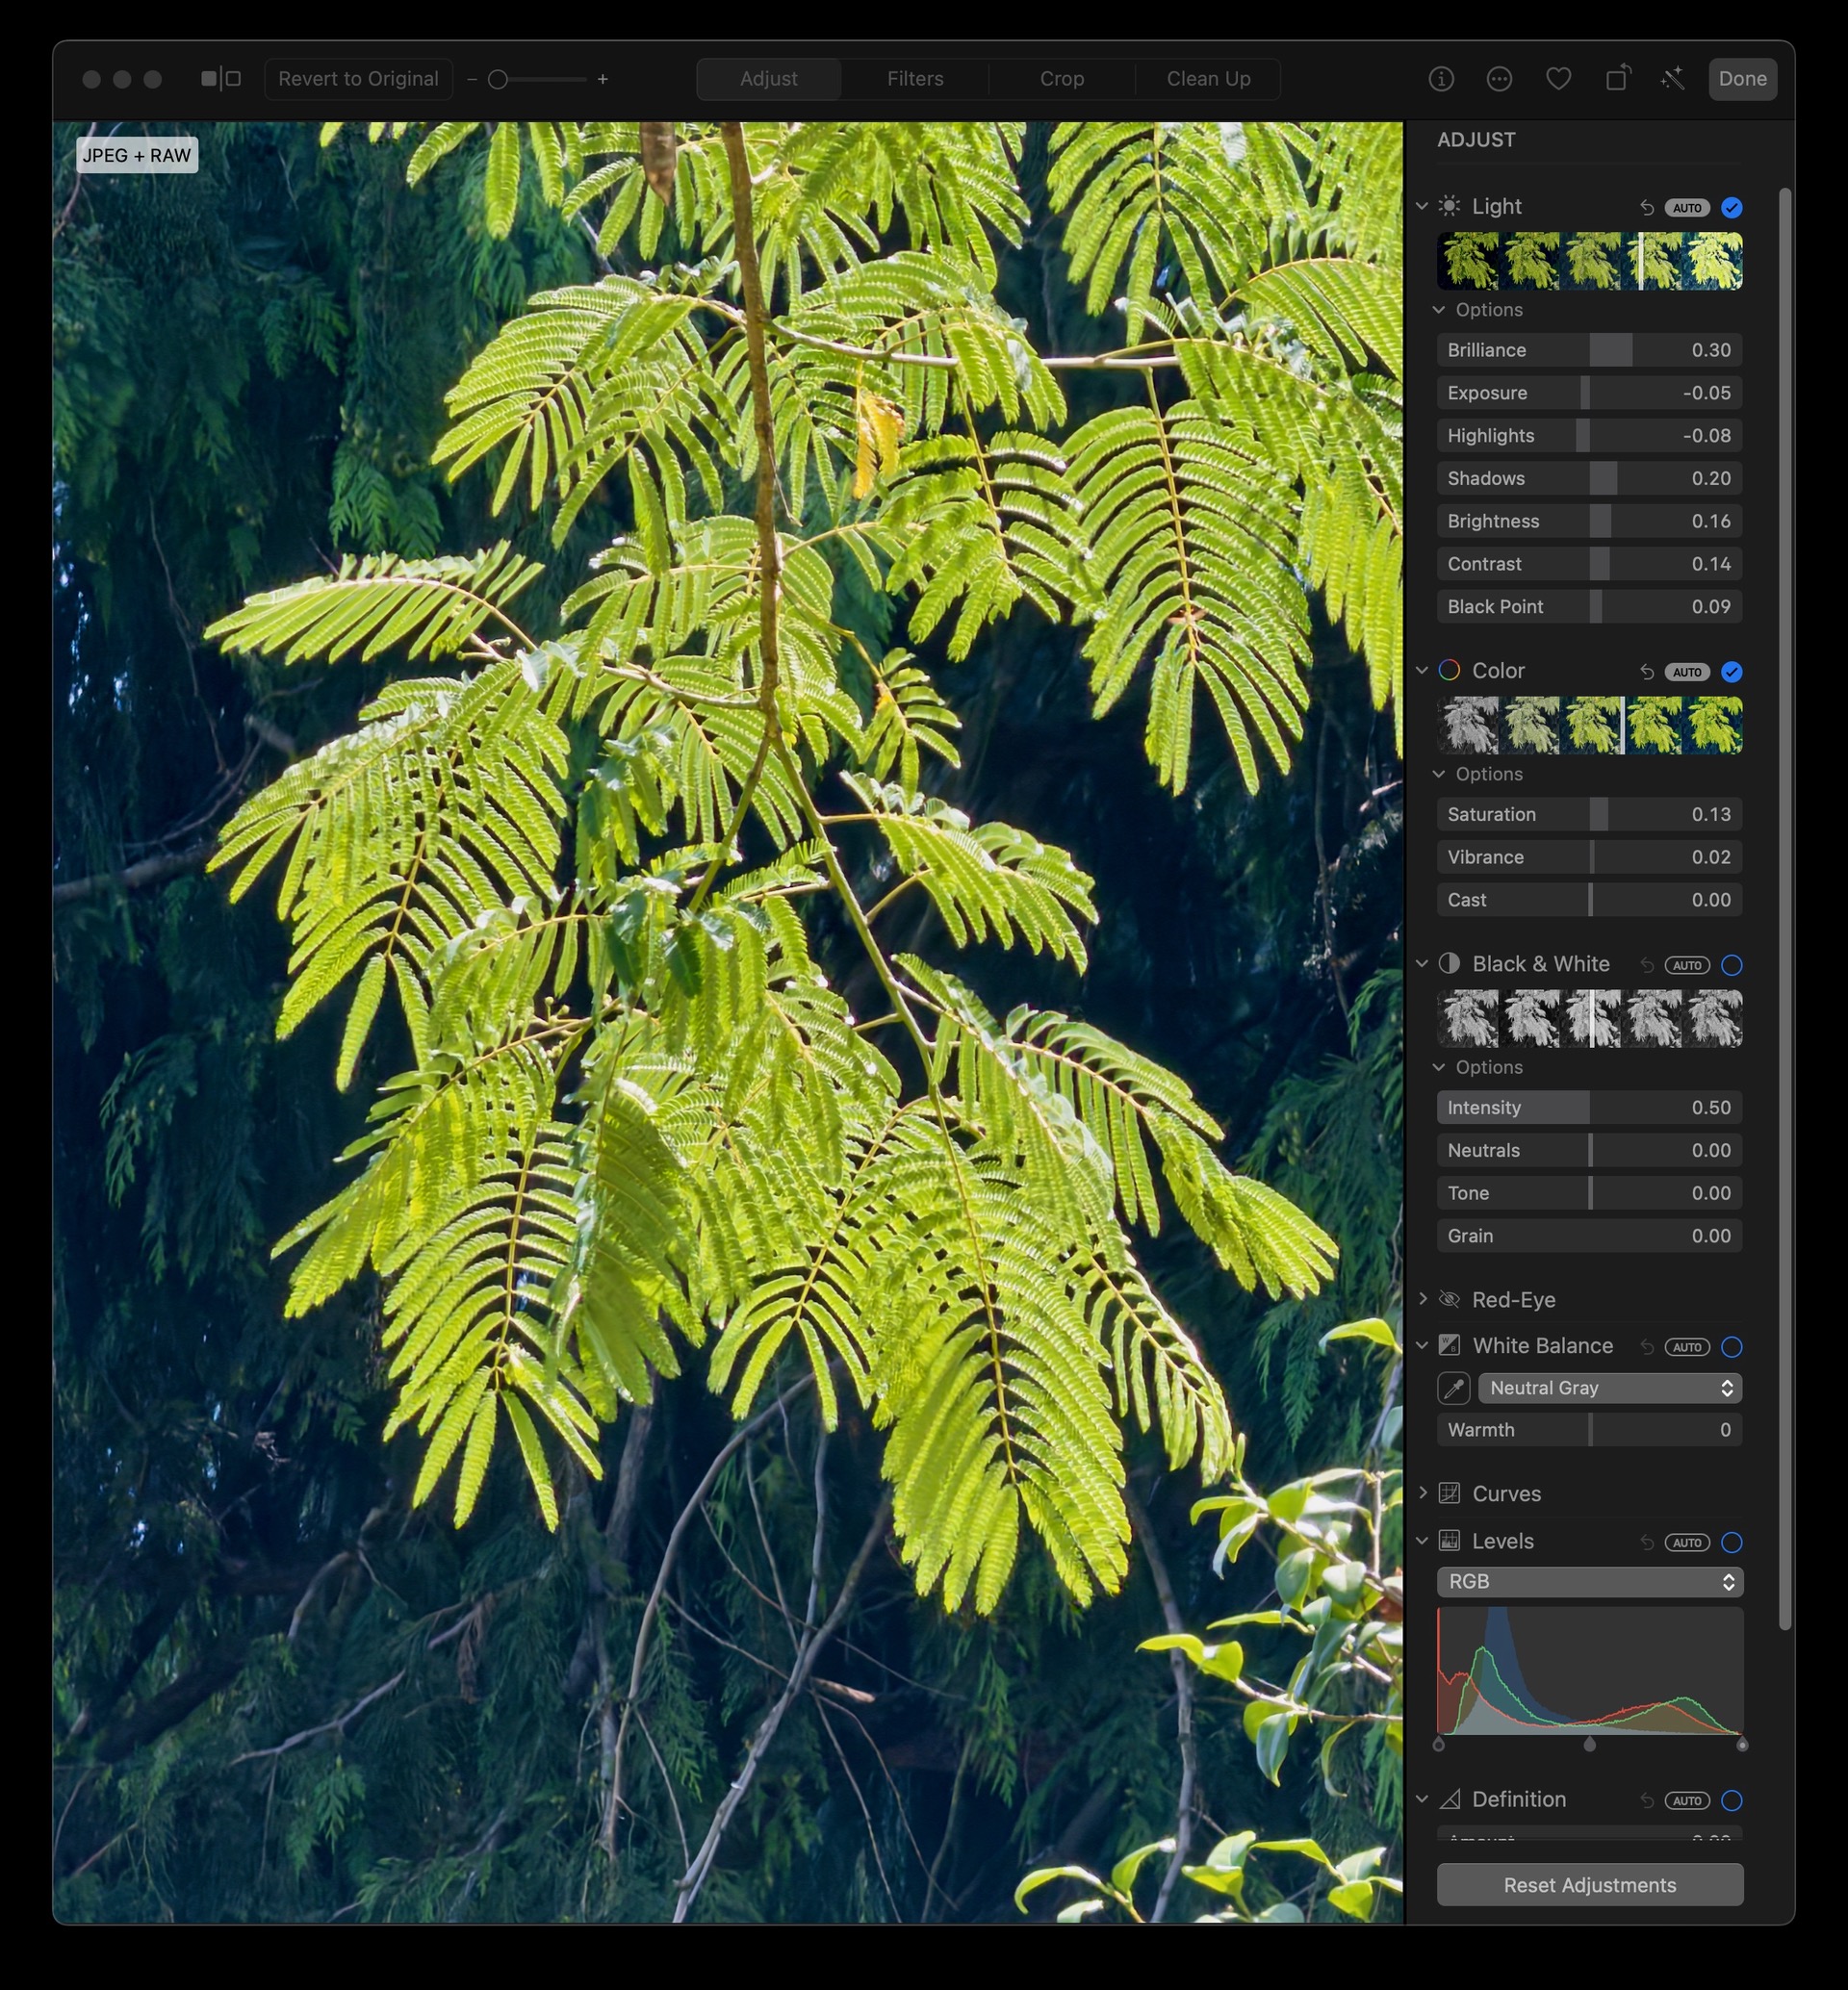Switch to the Crop tab

point(1061,79)
